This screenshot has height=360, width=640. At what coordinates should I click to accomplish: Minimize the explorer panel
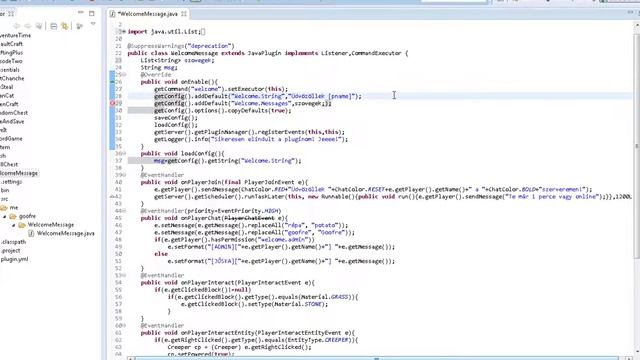(81, 13)
